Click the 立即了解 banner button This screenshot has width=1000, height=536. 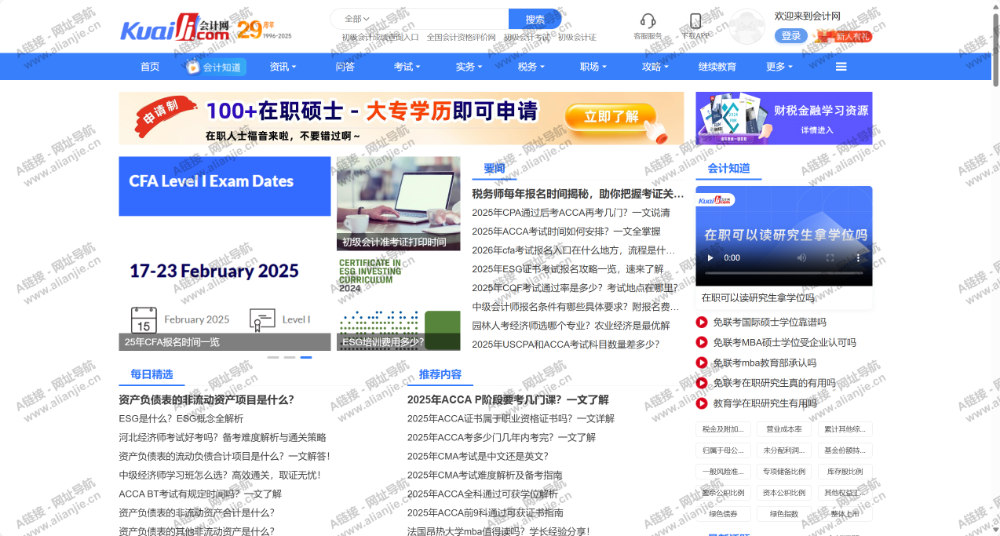click(x=611, y=116)
